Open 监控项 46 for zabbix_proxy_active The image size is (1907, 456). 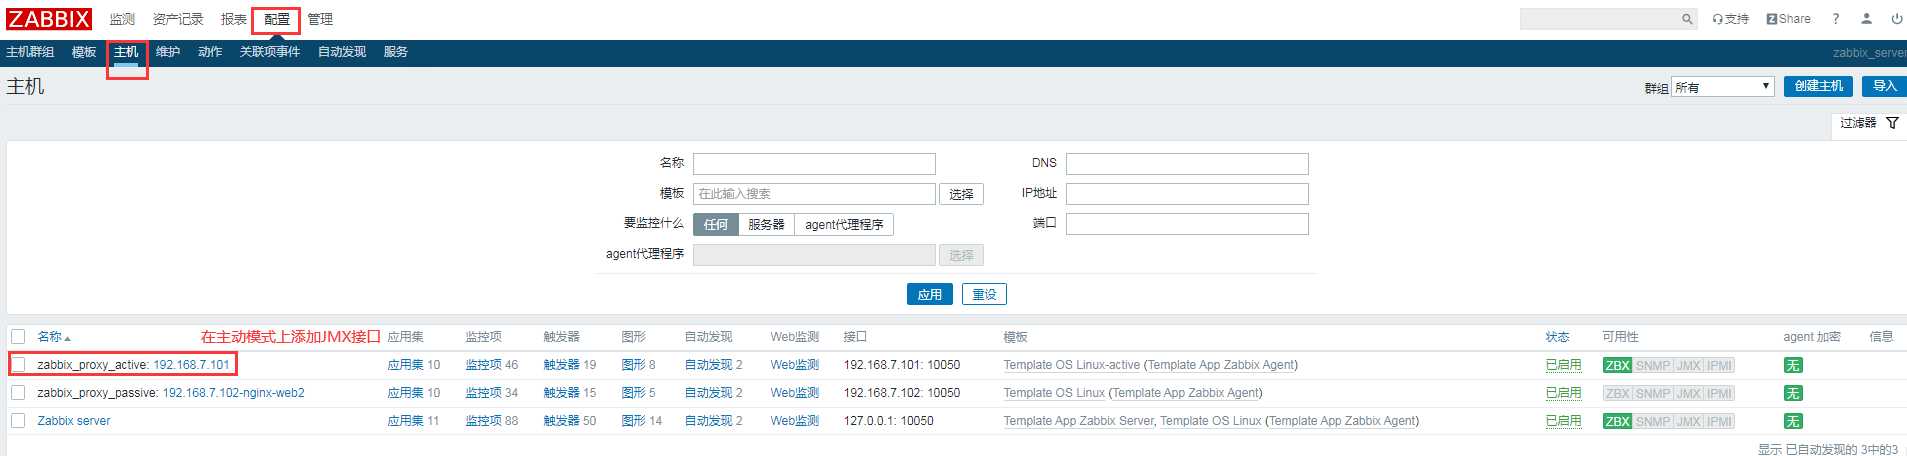[483, 365]
